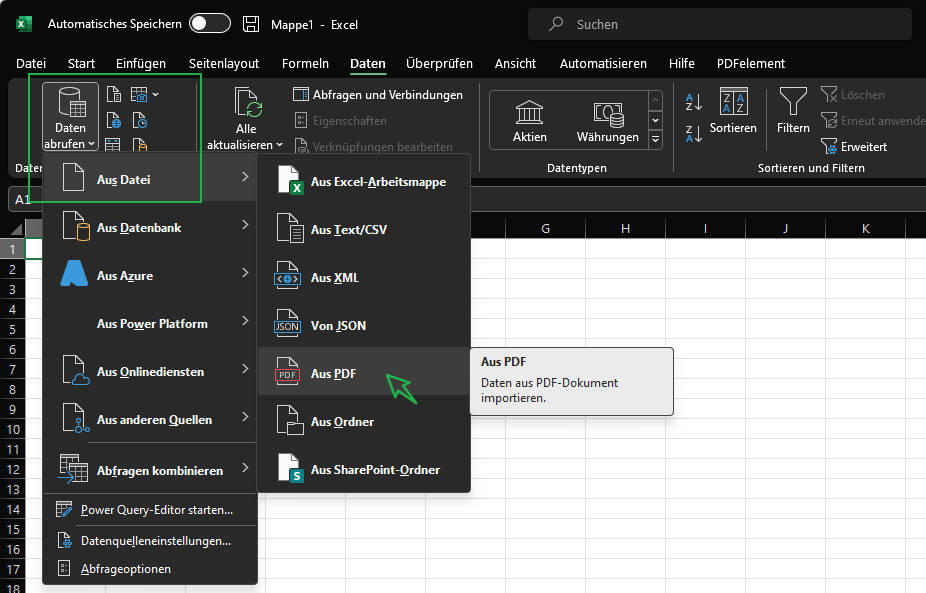Open the Aus Onlinediensten submenu
Image resolution: width=926 pixels, height=593 pixels.
point(151,371)
